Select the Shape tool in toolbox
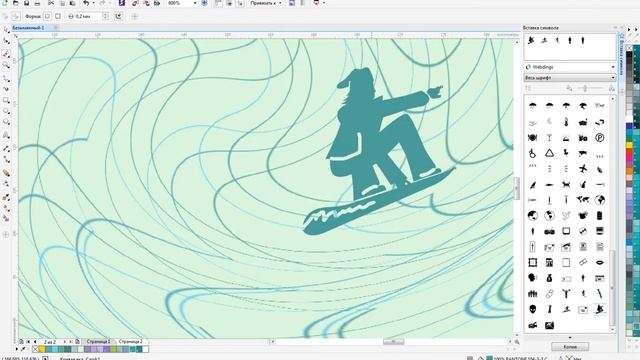 [x=6, y=42]
